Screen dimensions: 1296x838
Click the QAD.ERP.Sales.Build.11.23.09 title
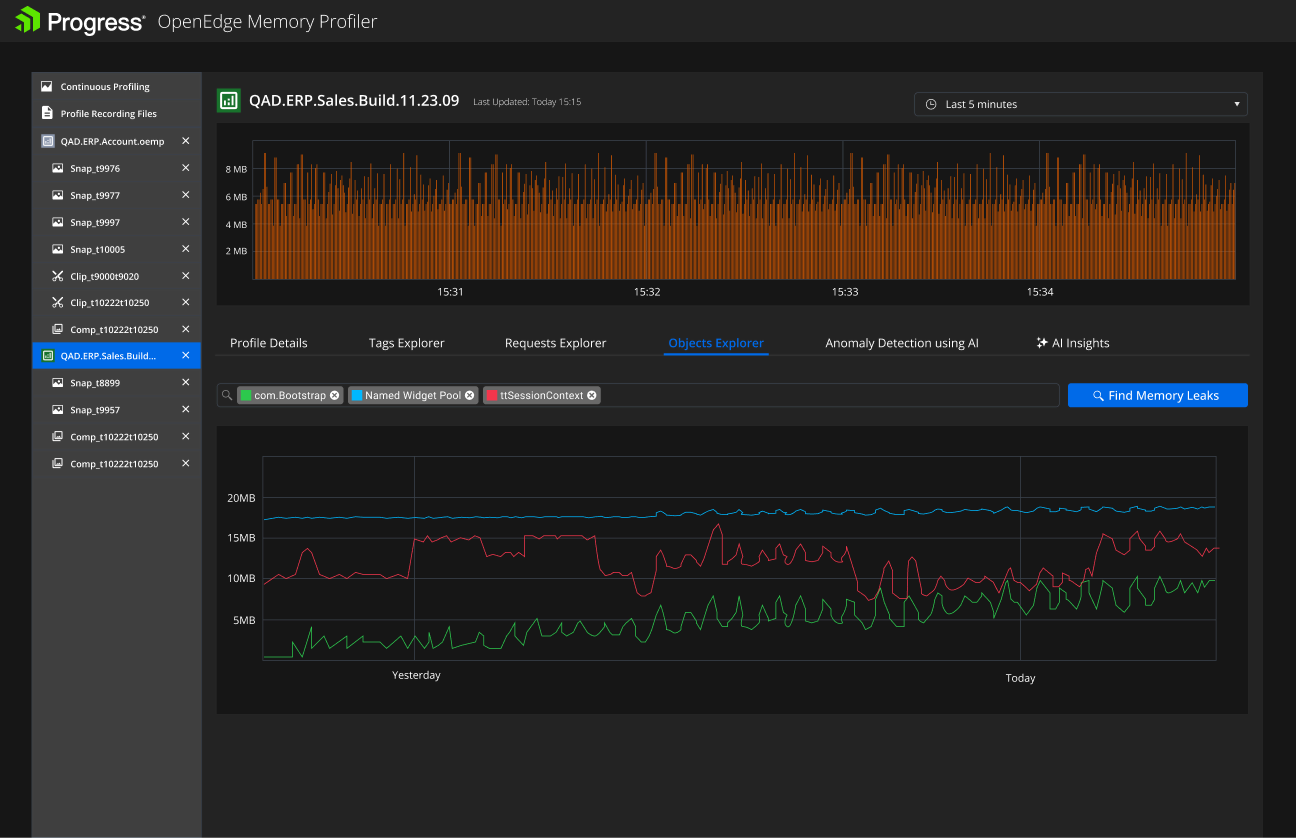point(354,100)
